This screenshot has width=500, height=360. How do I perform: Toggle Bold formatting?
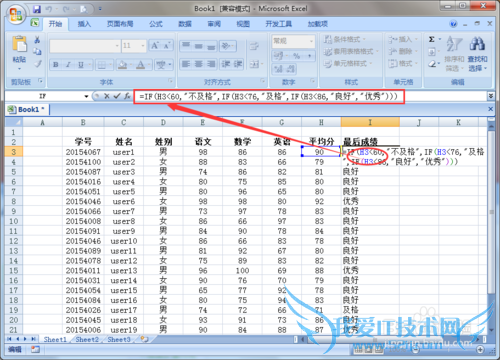[x=56, y=64]
